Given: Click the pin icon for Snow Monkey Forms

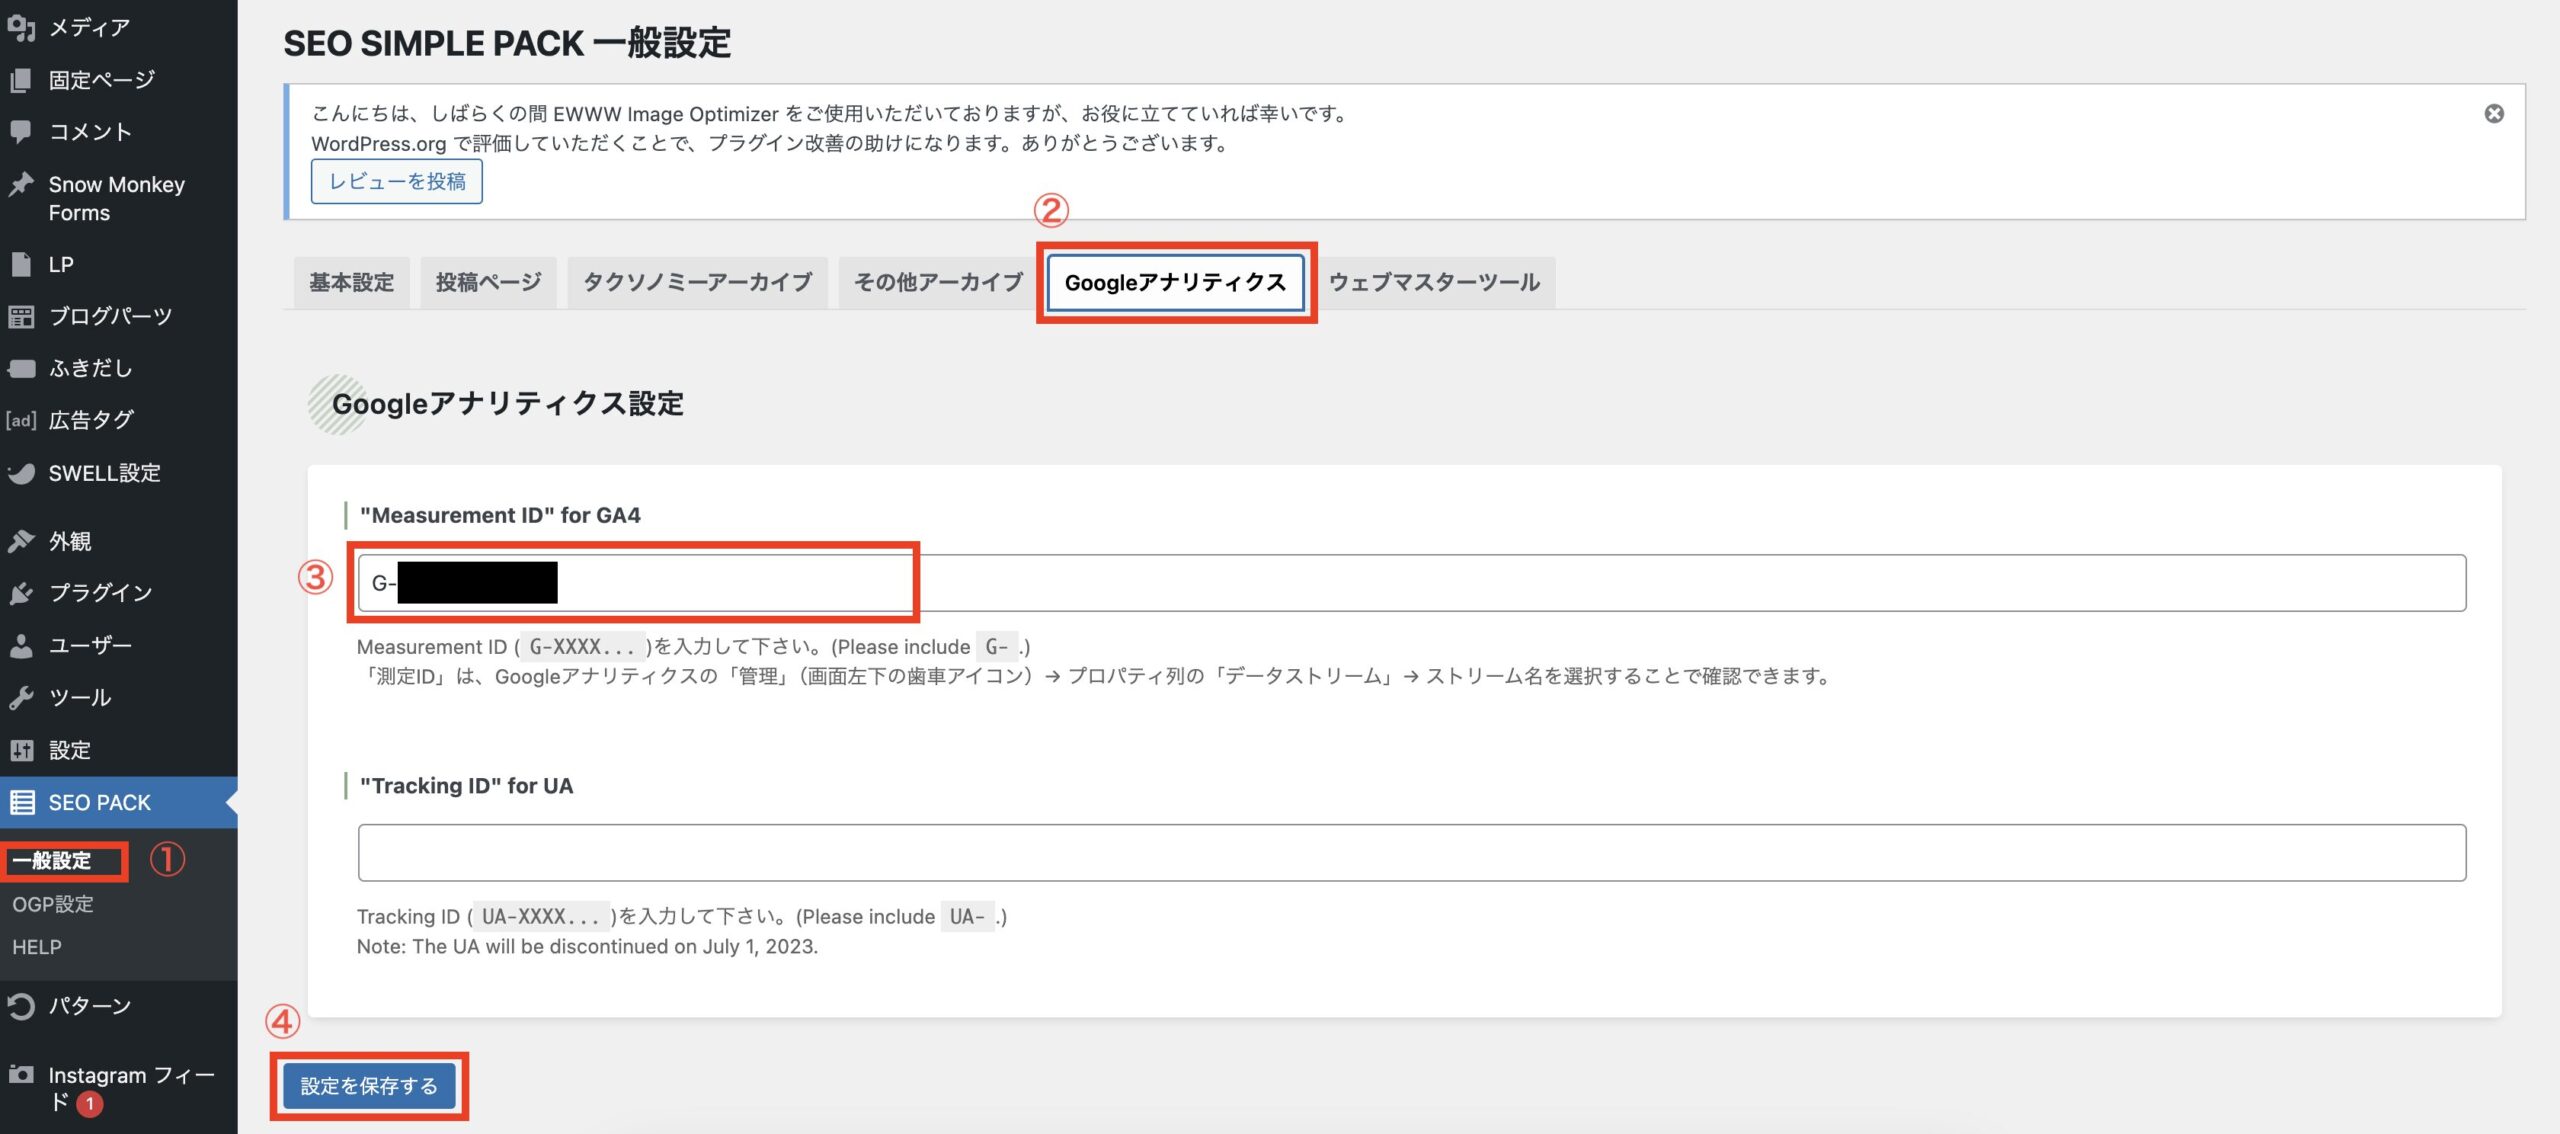Looking at the screenshot, I should [x=21, y=184].
